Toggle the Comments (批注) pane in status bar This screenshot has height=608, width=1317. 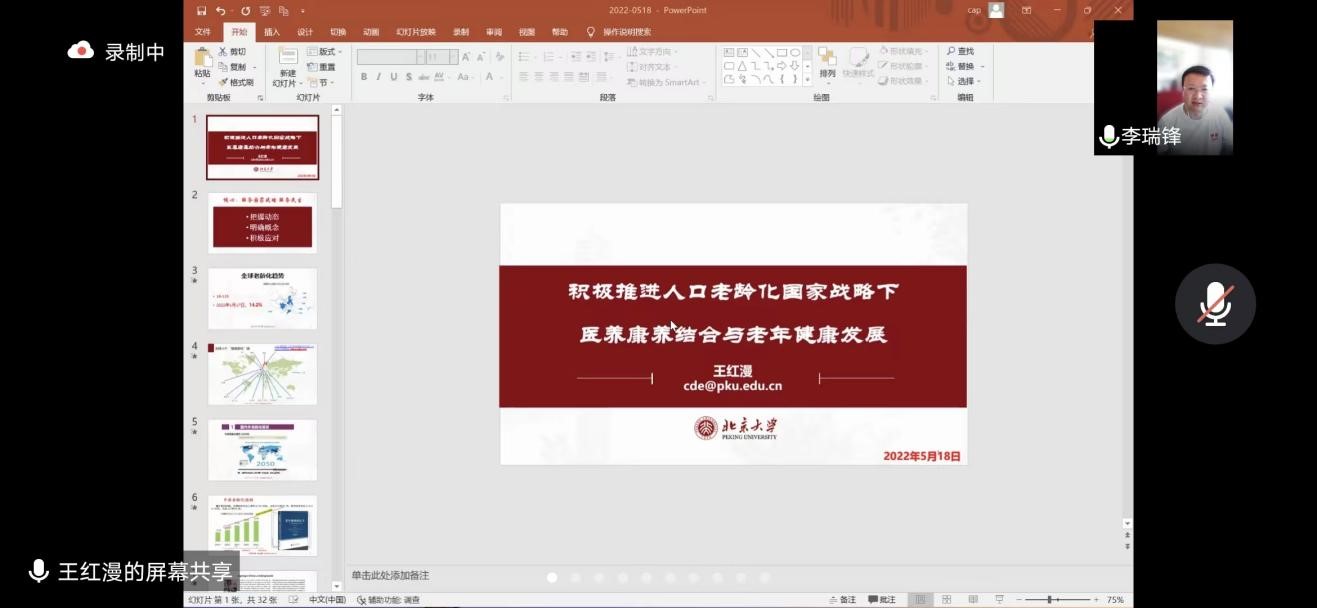pos(881,600)
